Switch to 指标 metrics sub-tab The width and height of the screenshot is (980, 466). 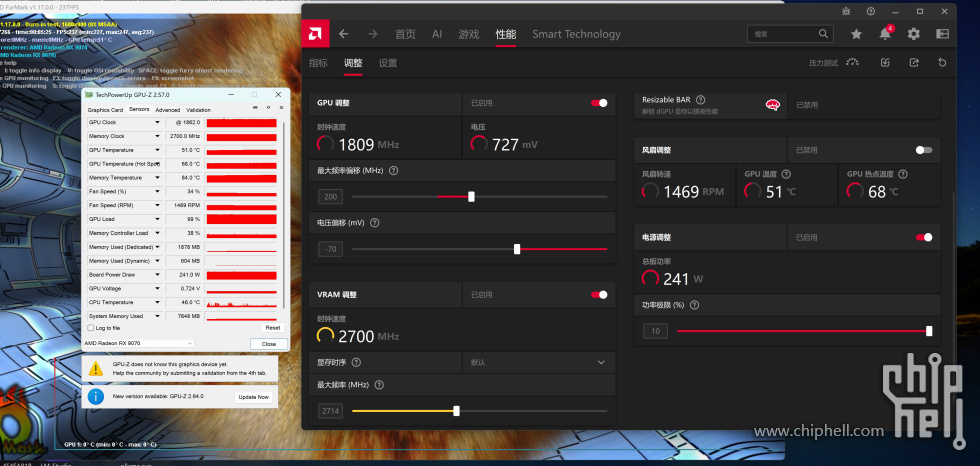point(318,63)
